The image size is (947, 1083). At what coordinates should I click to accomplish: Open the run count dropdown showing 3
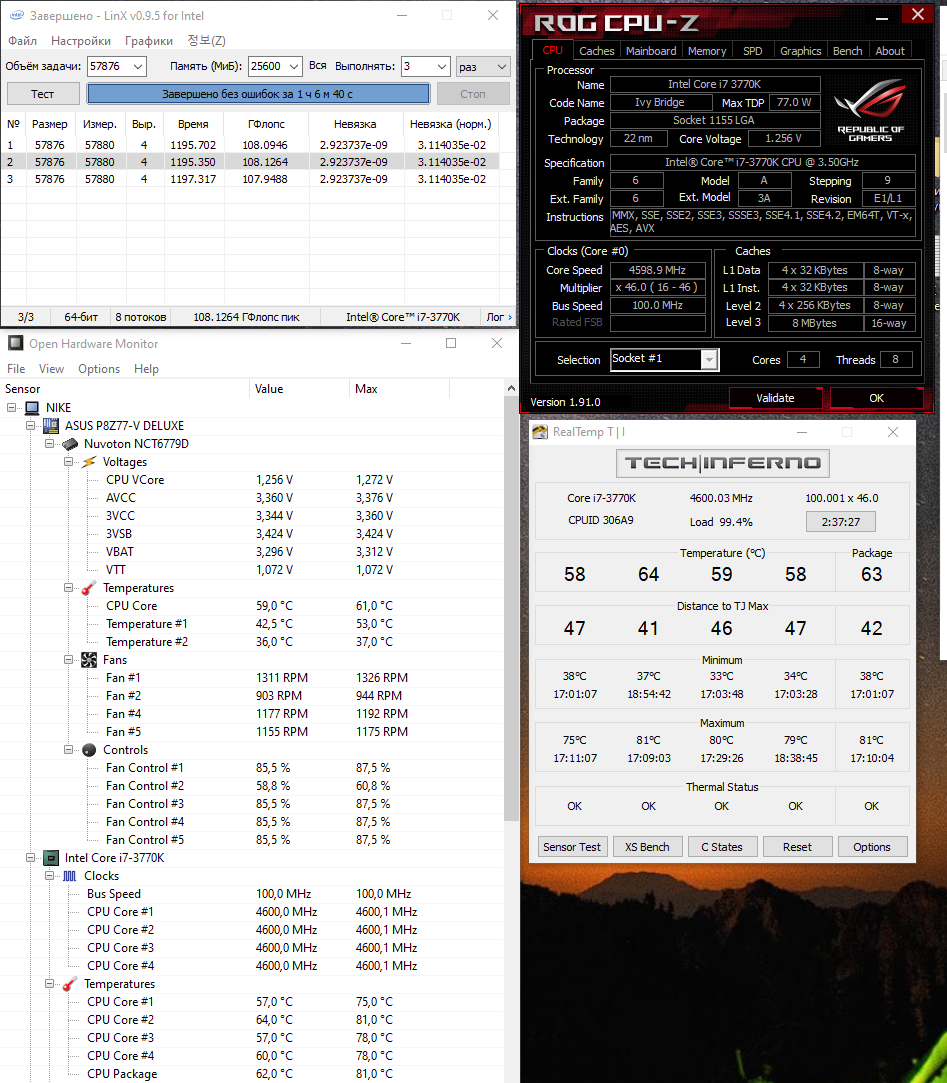point(442,66)
